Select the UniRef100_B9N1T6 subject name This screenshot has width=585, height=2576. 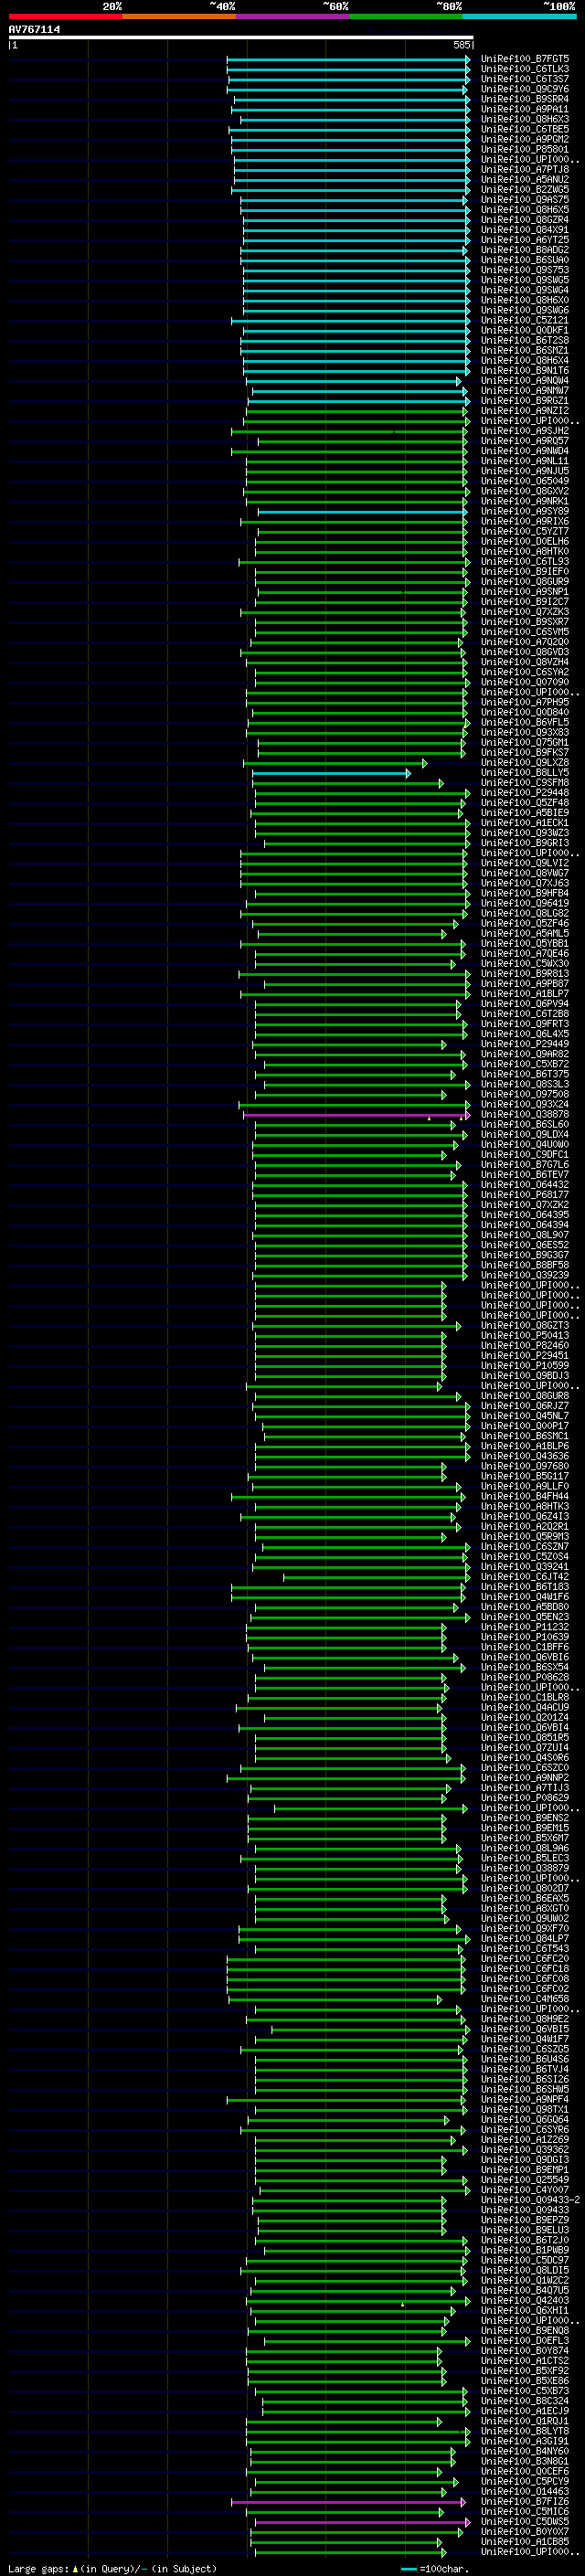point(525,371)
